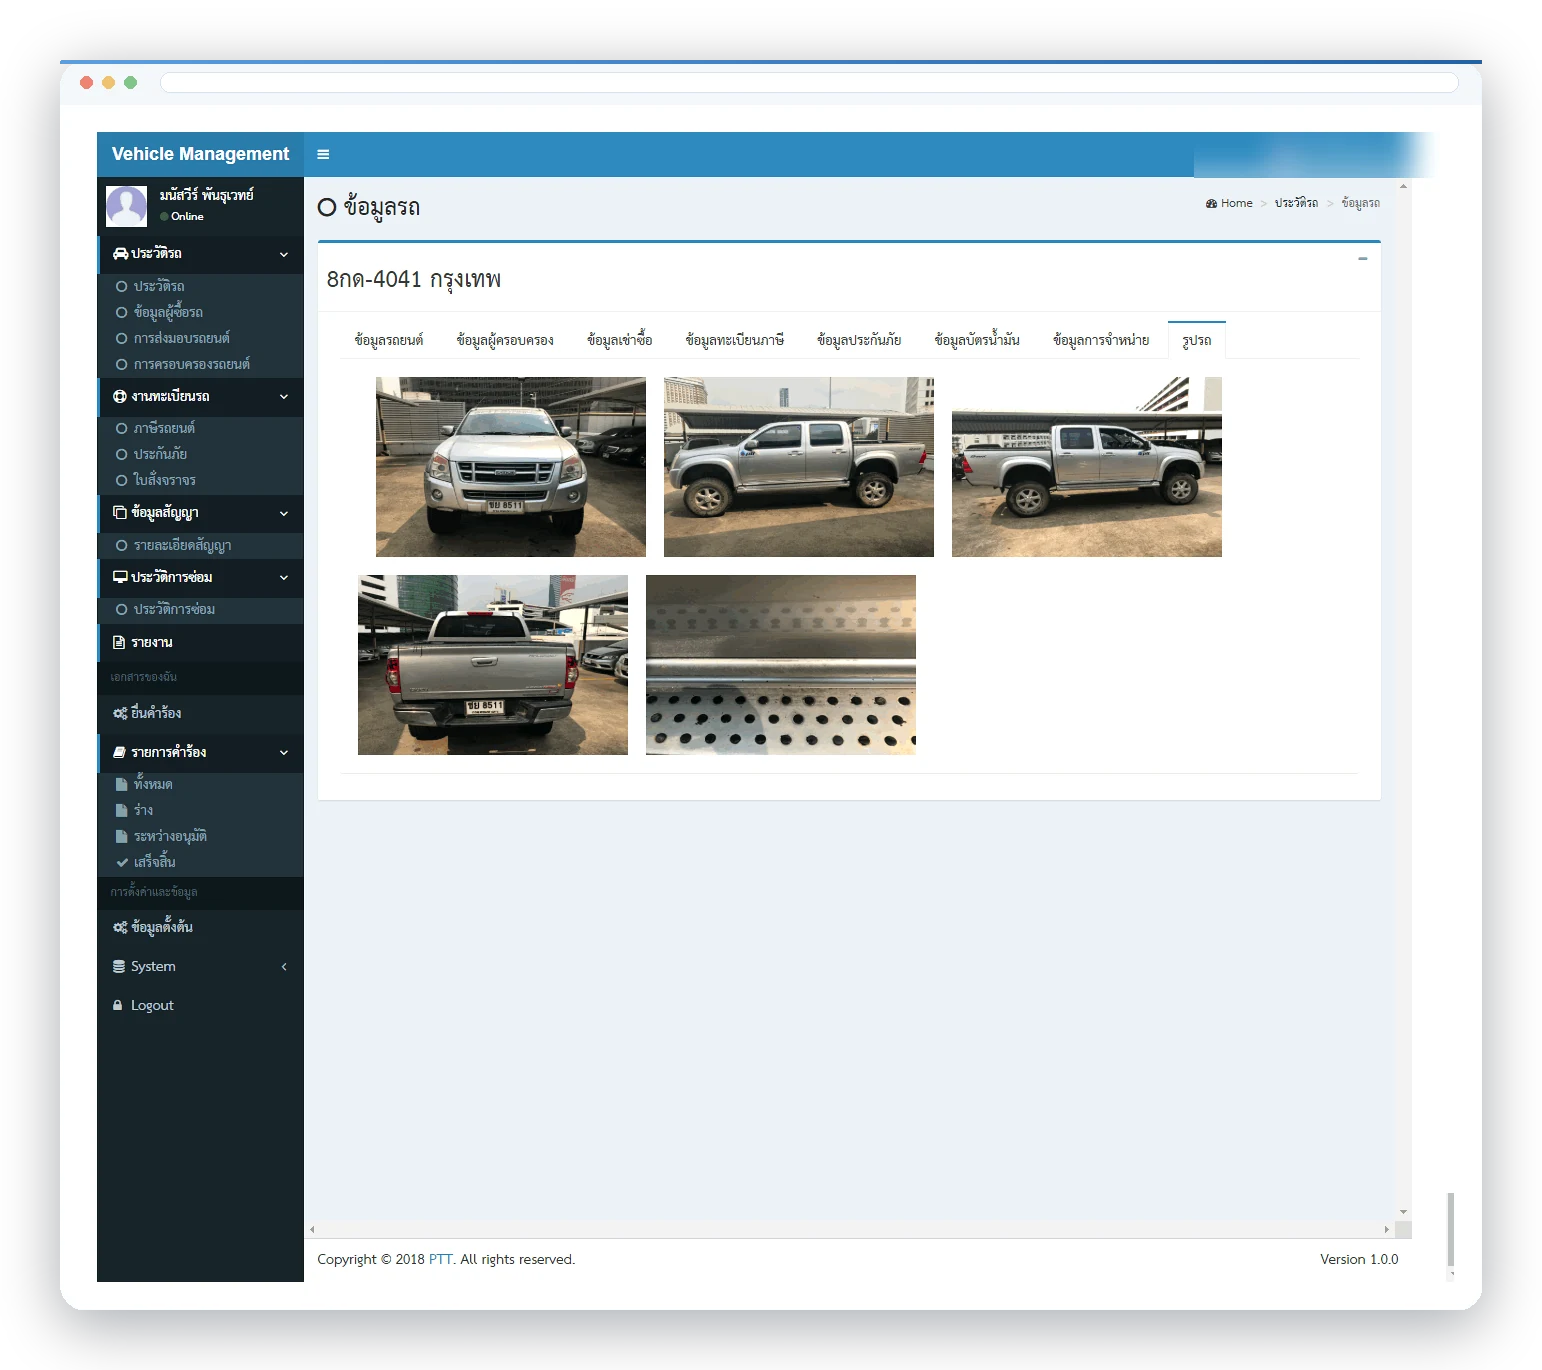The image size is (1542, 1370).
Task: Click the gears icon beside ยื่นคำร้อง
Action: point(120,713)
